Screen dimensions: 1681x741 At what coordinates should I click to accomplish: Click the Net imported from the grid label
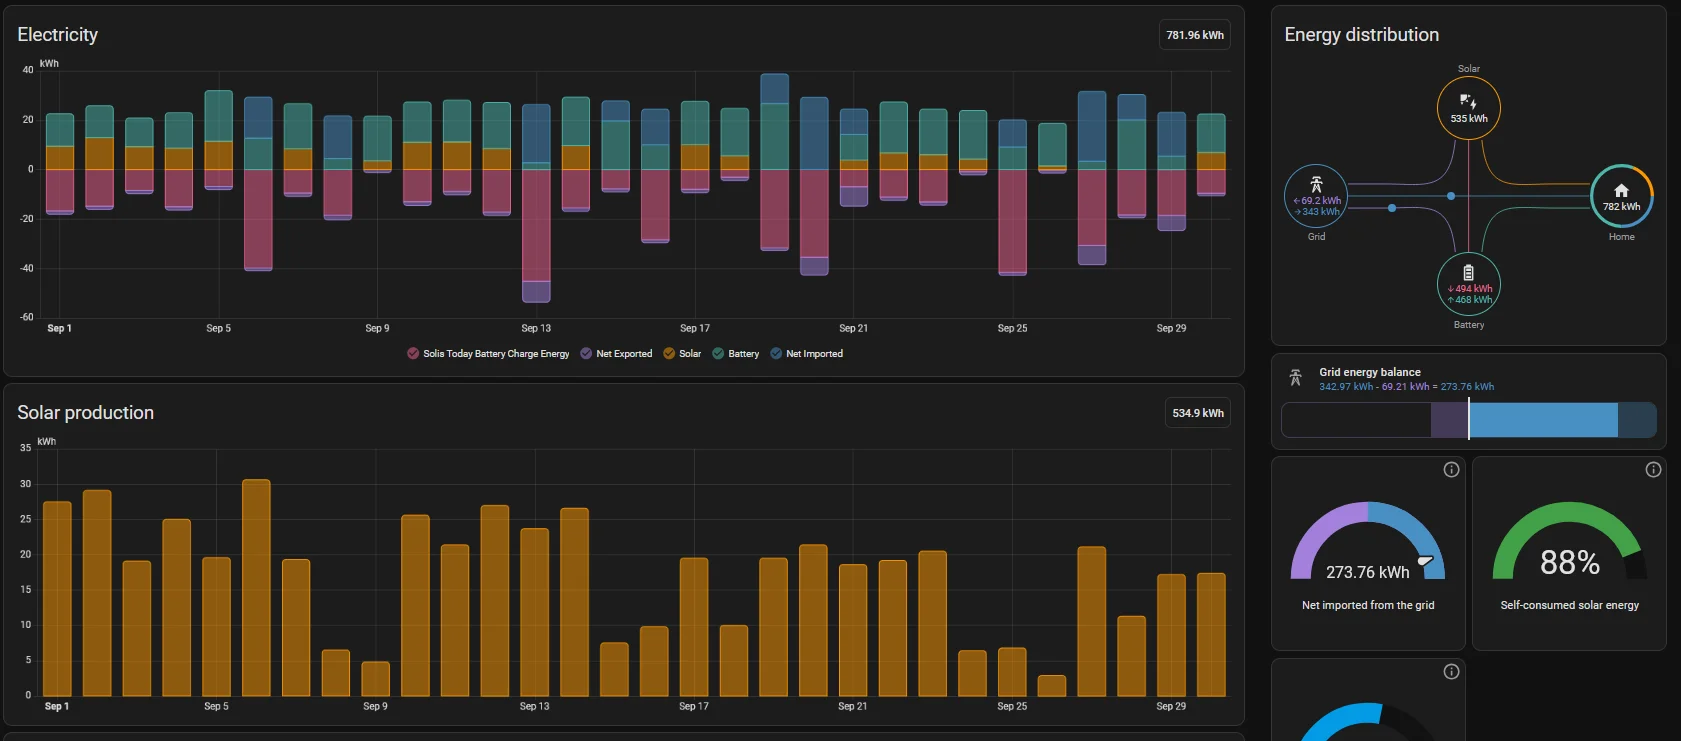1368,605
